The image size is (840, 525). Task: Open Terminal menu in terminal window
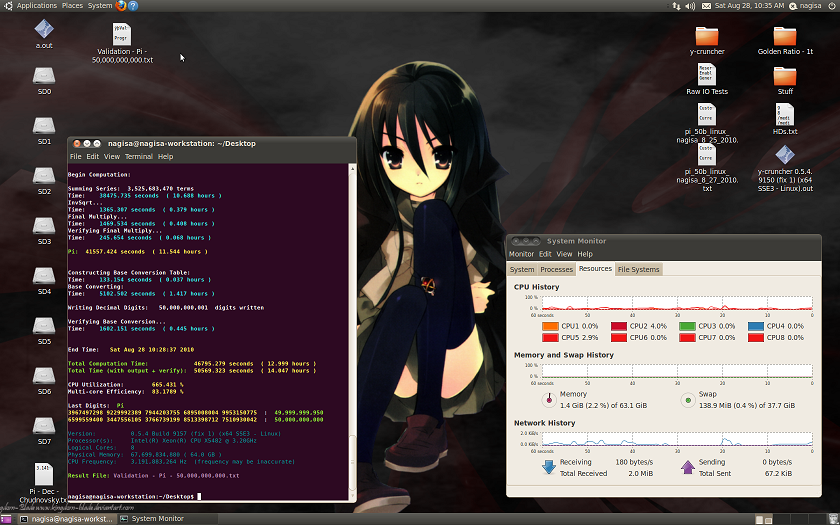(x=139, y=156)
